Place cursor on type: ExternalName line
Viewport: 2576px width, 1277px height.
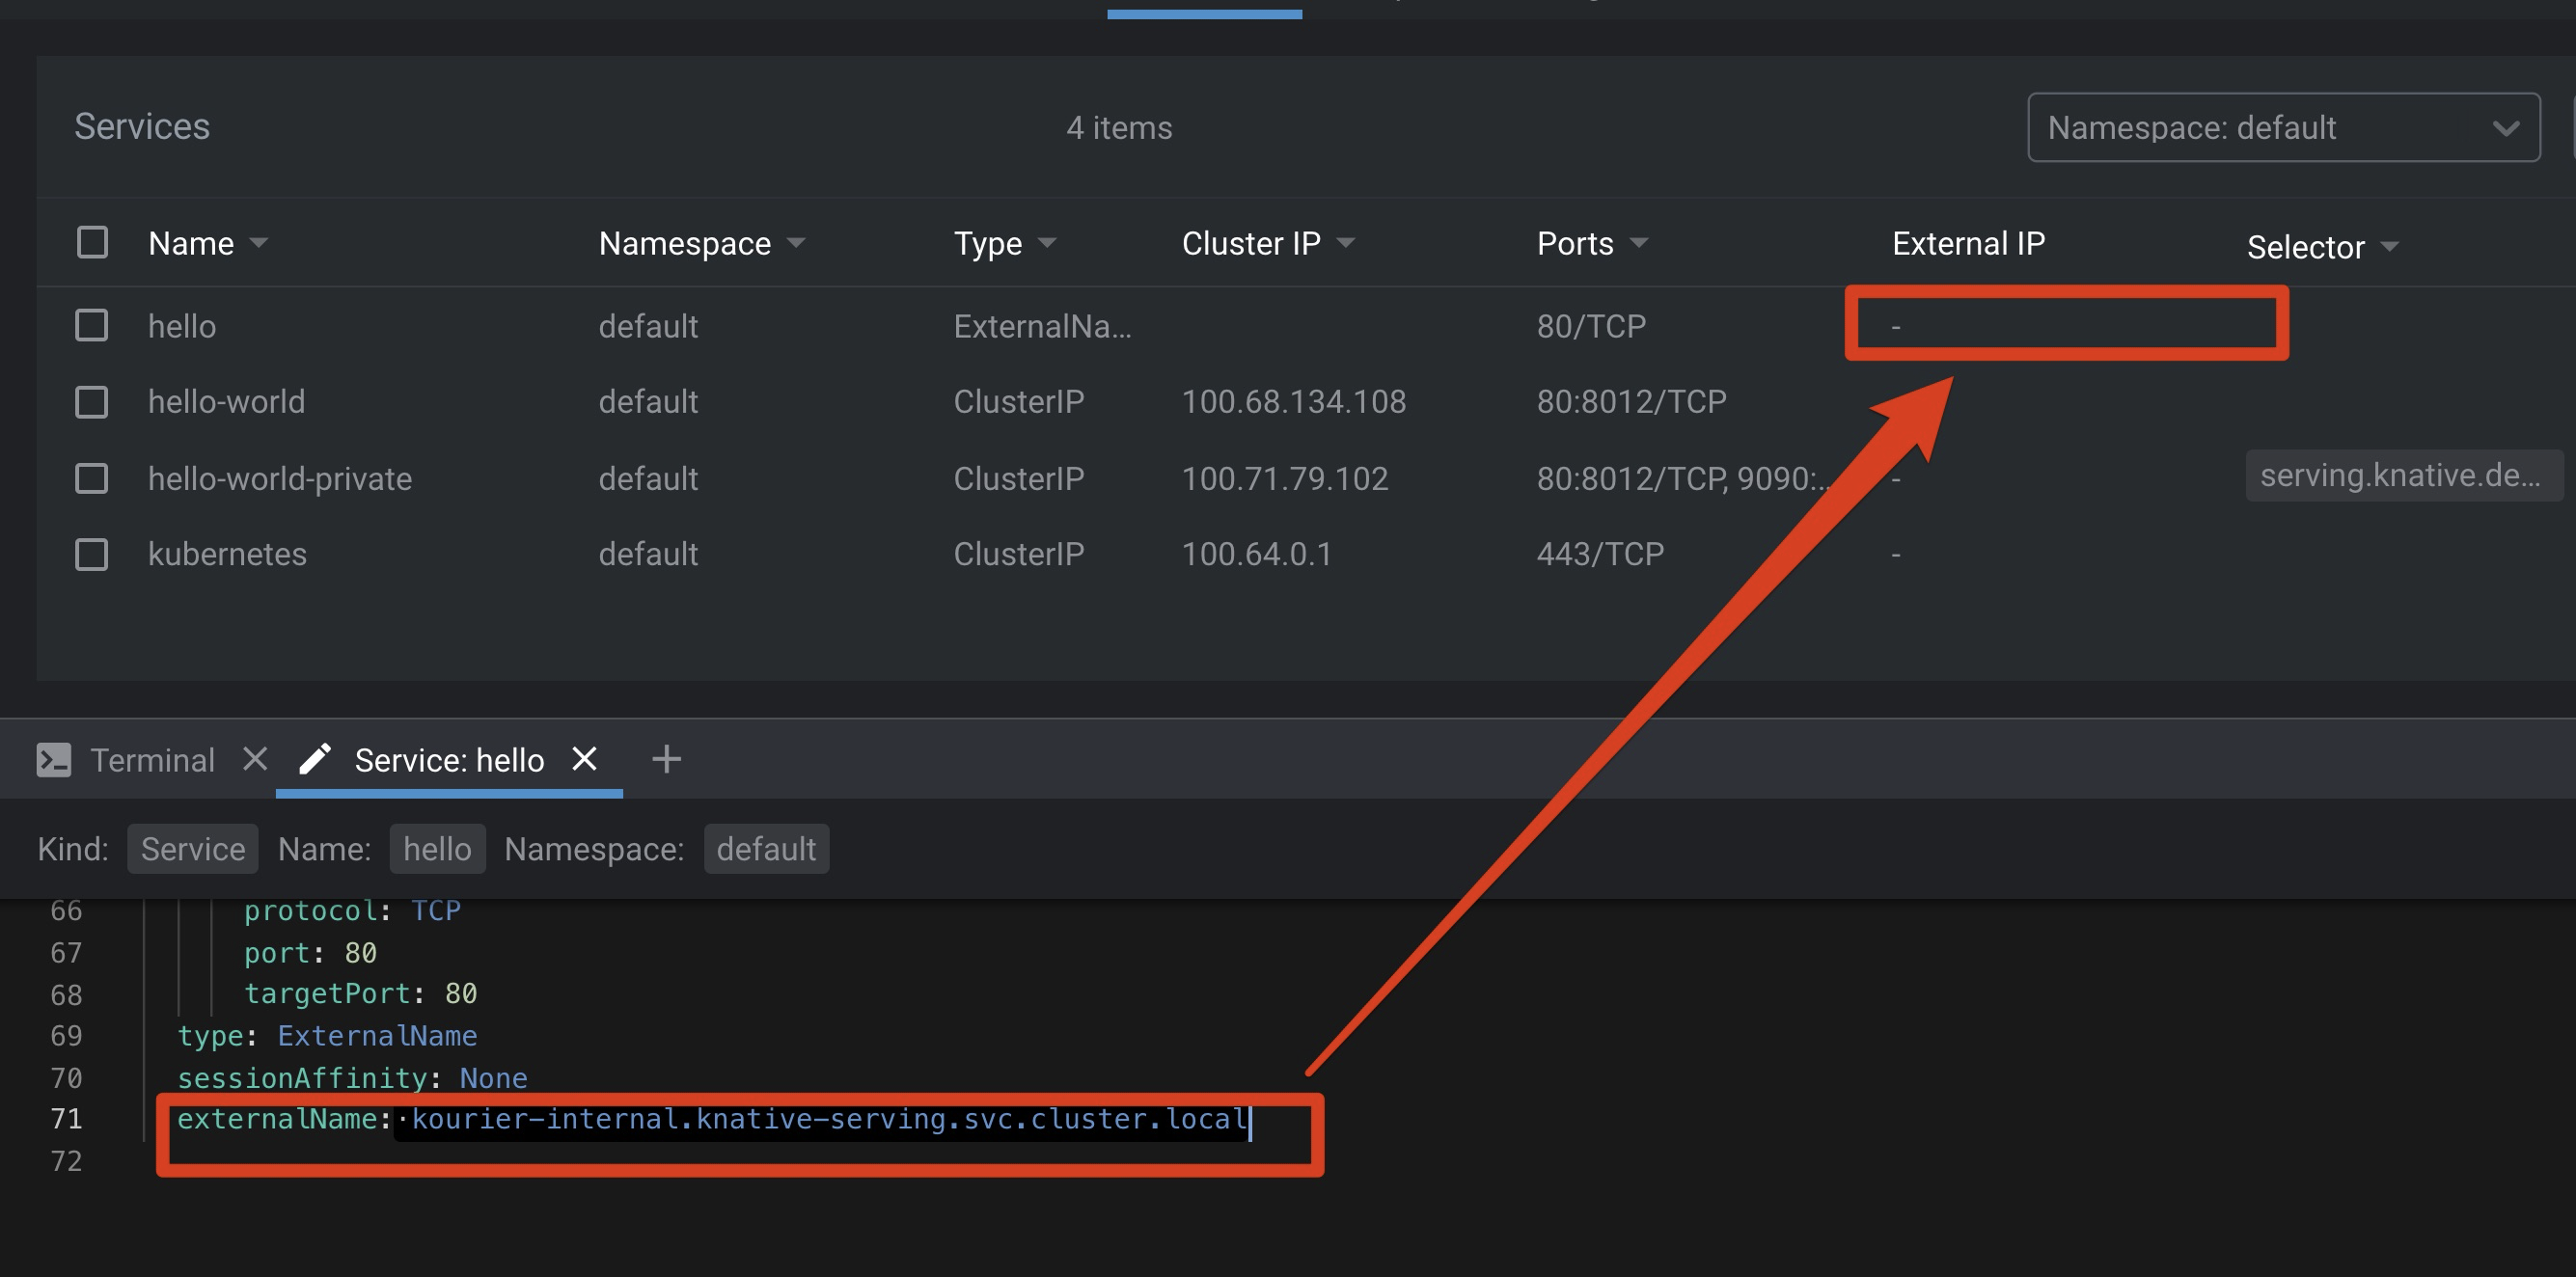(327, 1036)
